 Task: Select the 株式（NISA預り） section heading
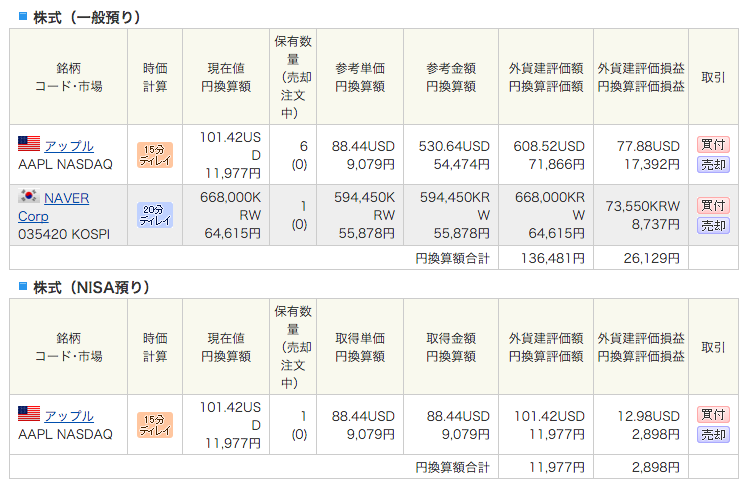tap(92, 288)
